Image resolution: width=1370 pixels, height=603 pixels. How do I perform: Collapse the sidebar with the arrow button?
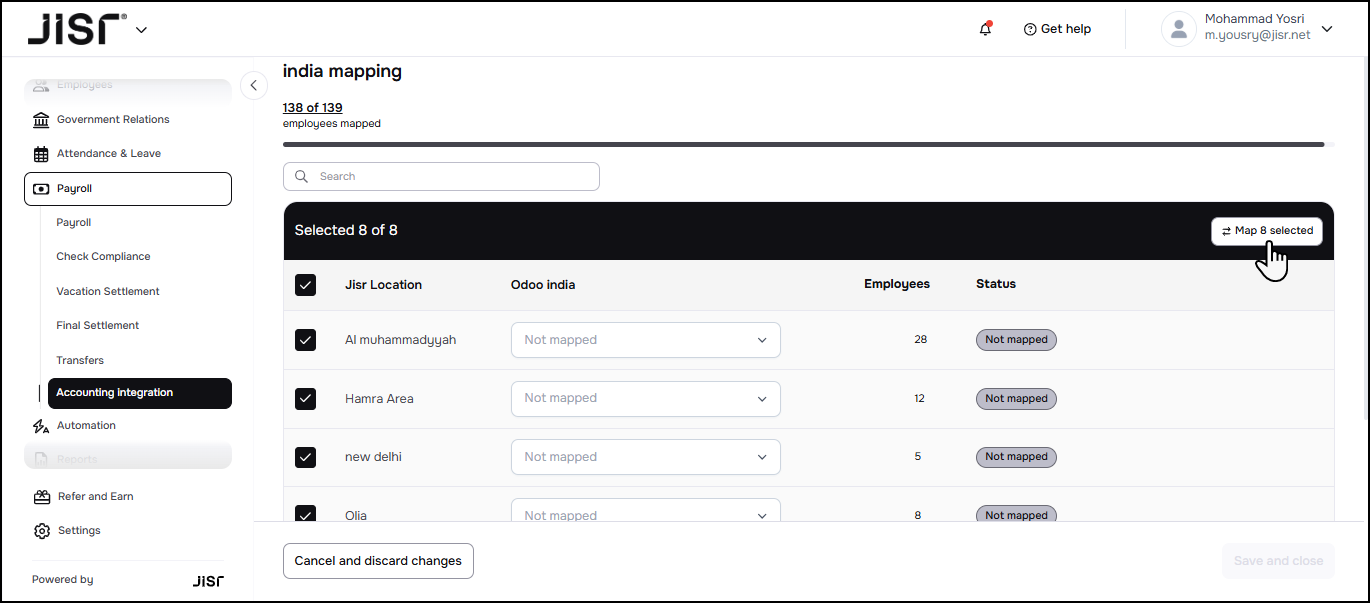[254, 86]
